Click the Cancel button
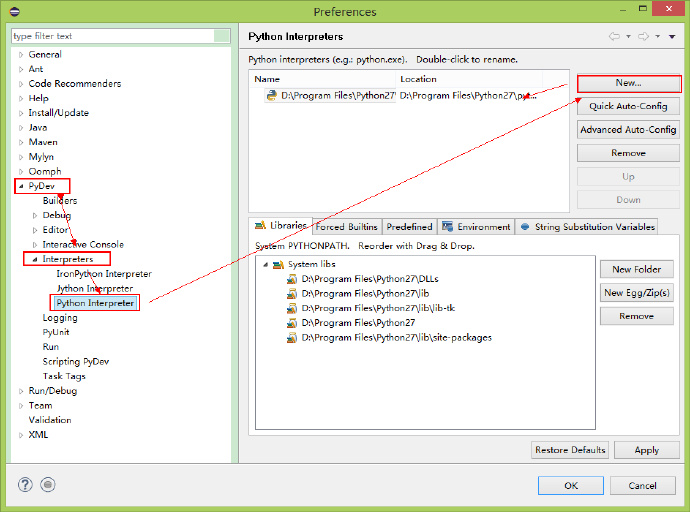 point(642,486)
